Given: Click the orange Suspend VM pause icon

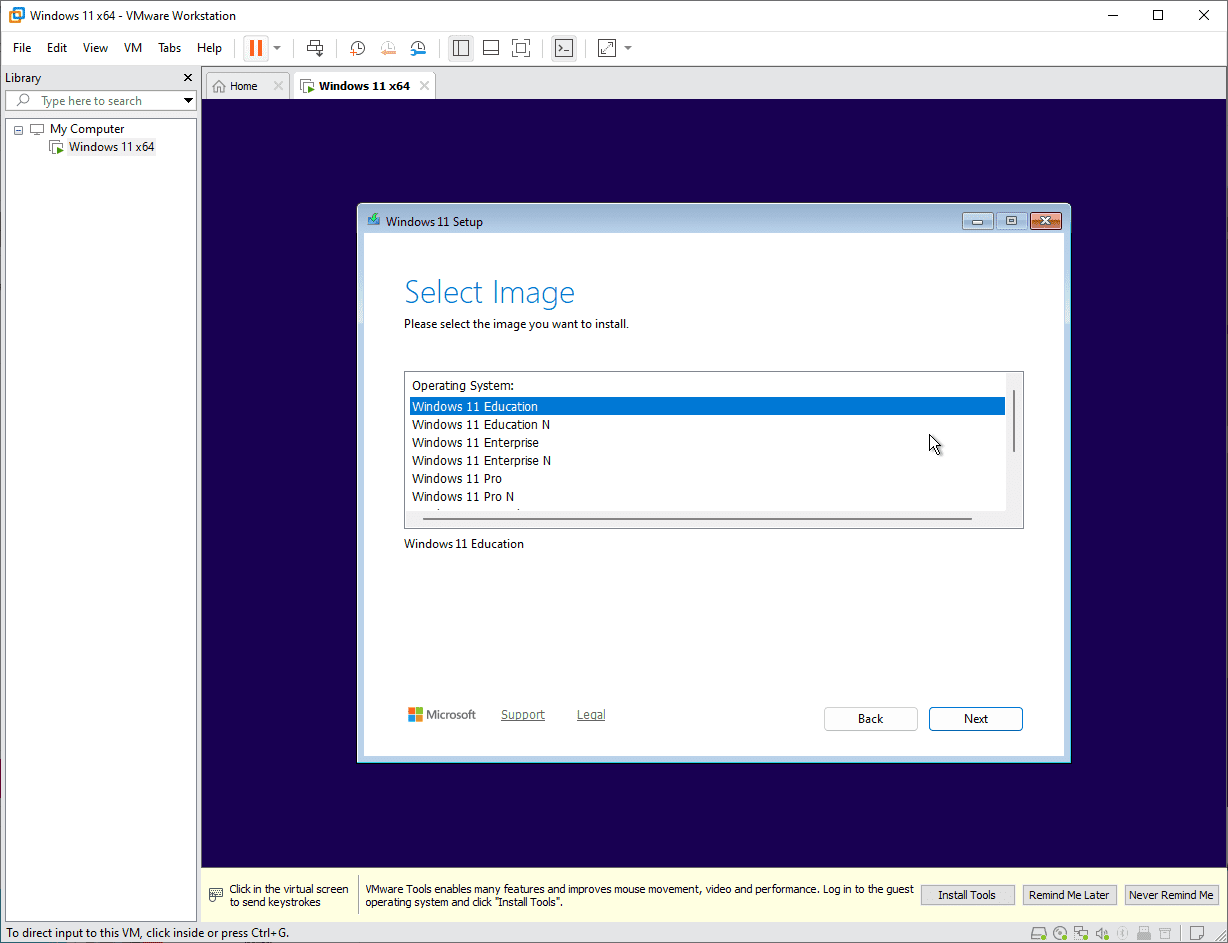Looking at the screenshot, I should [256, 48].
